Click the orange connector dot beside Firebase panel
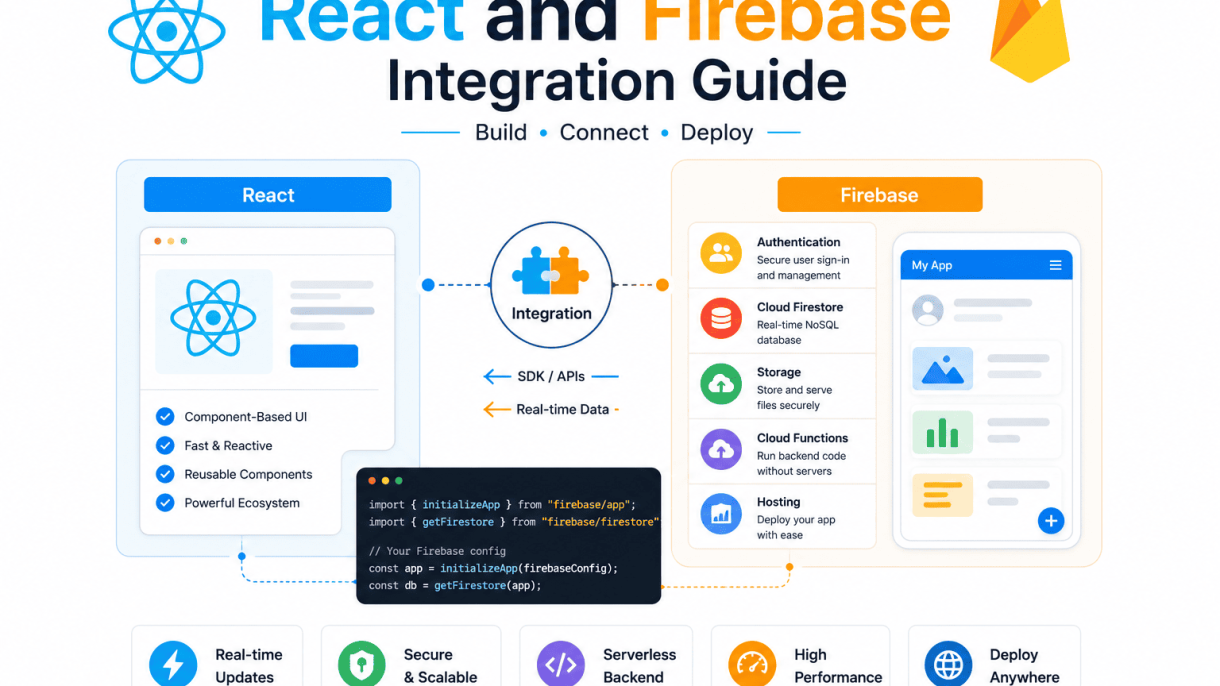This screenshot has width=1220, height=686. pyautogui.click(x=662, y=285)
